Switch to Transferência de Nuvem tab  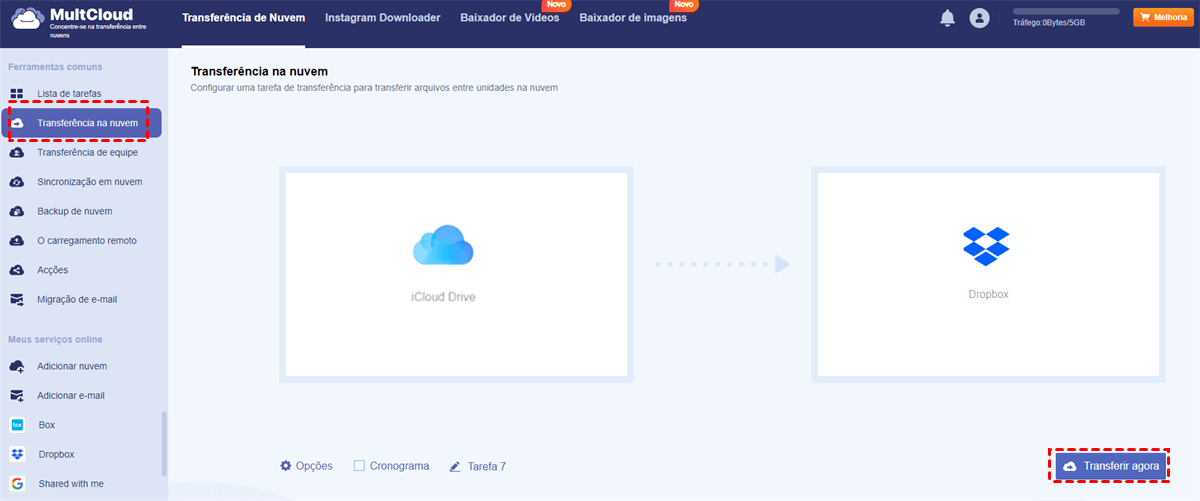244,18
